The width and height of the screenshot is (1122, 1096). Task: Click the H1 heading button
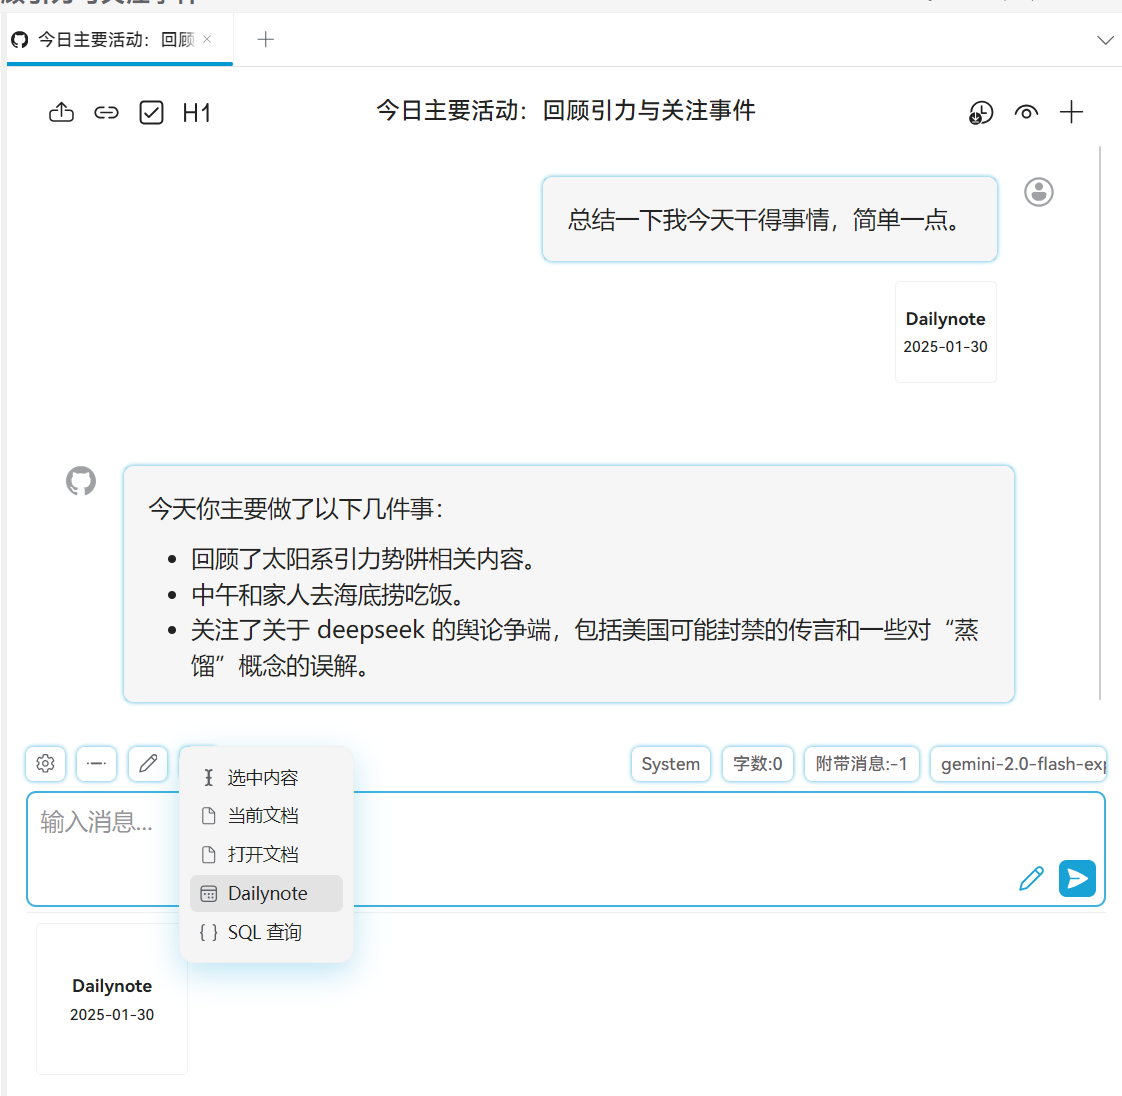point(196,113)
